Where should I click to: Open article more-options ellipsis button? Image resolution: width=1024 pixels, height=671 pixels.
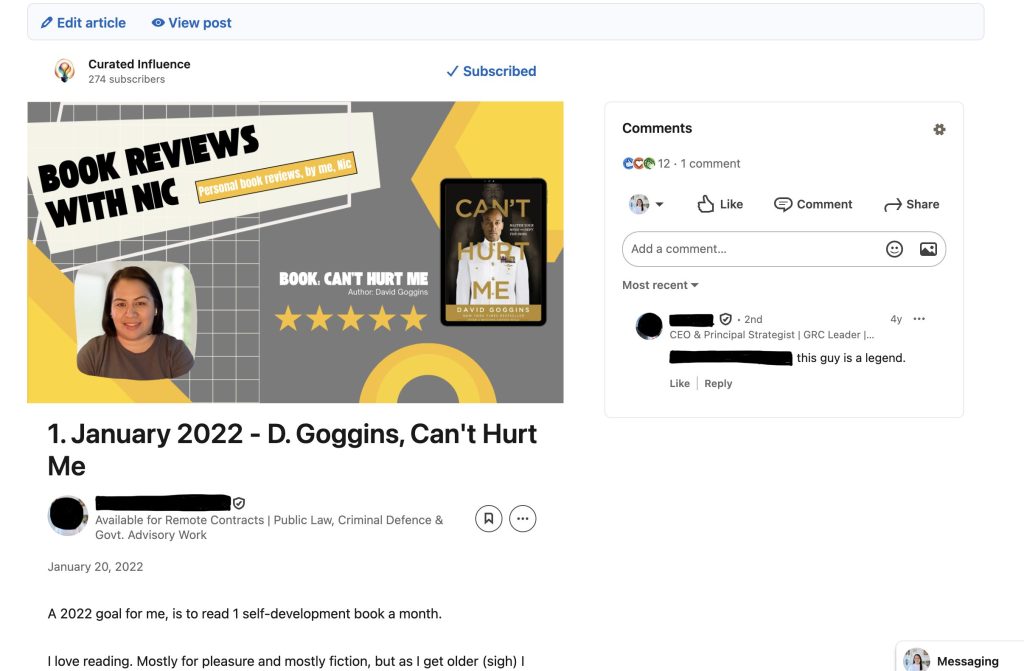522,519
